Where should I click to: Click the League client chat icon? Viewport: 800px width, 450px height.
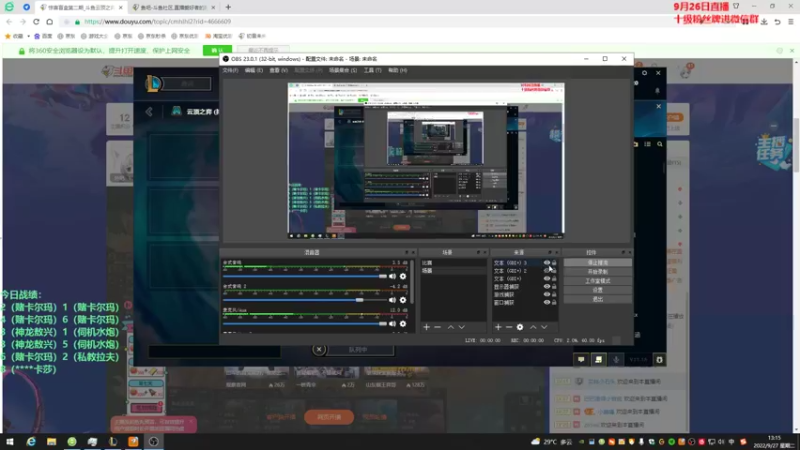[x=581, y=360]
